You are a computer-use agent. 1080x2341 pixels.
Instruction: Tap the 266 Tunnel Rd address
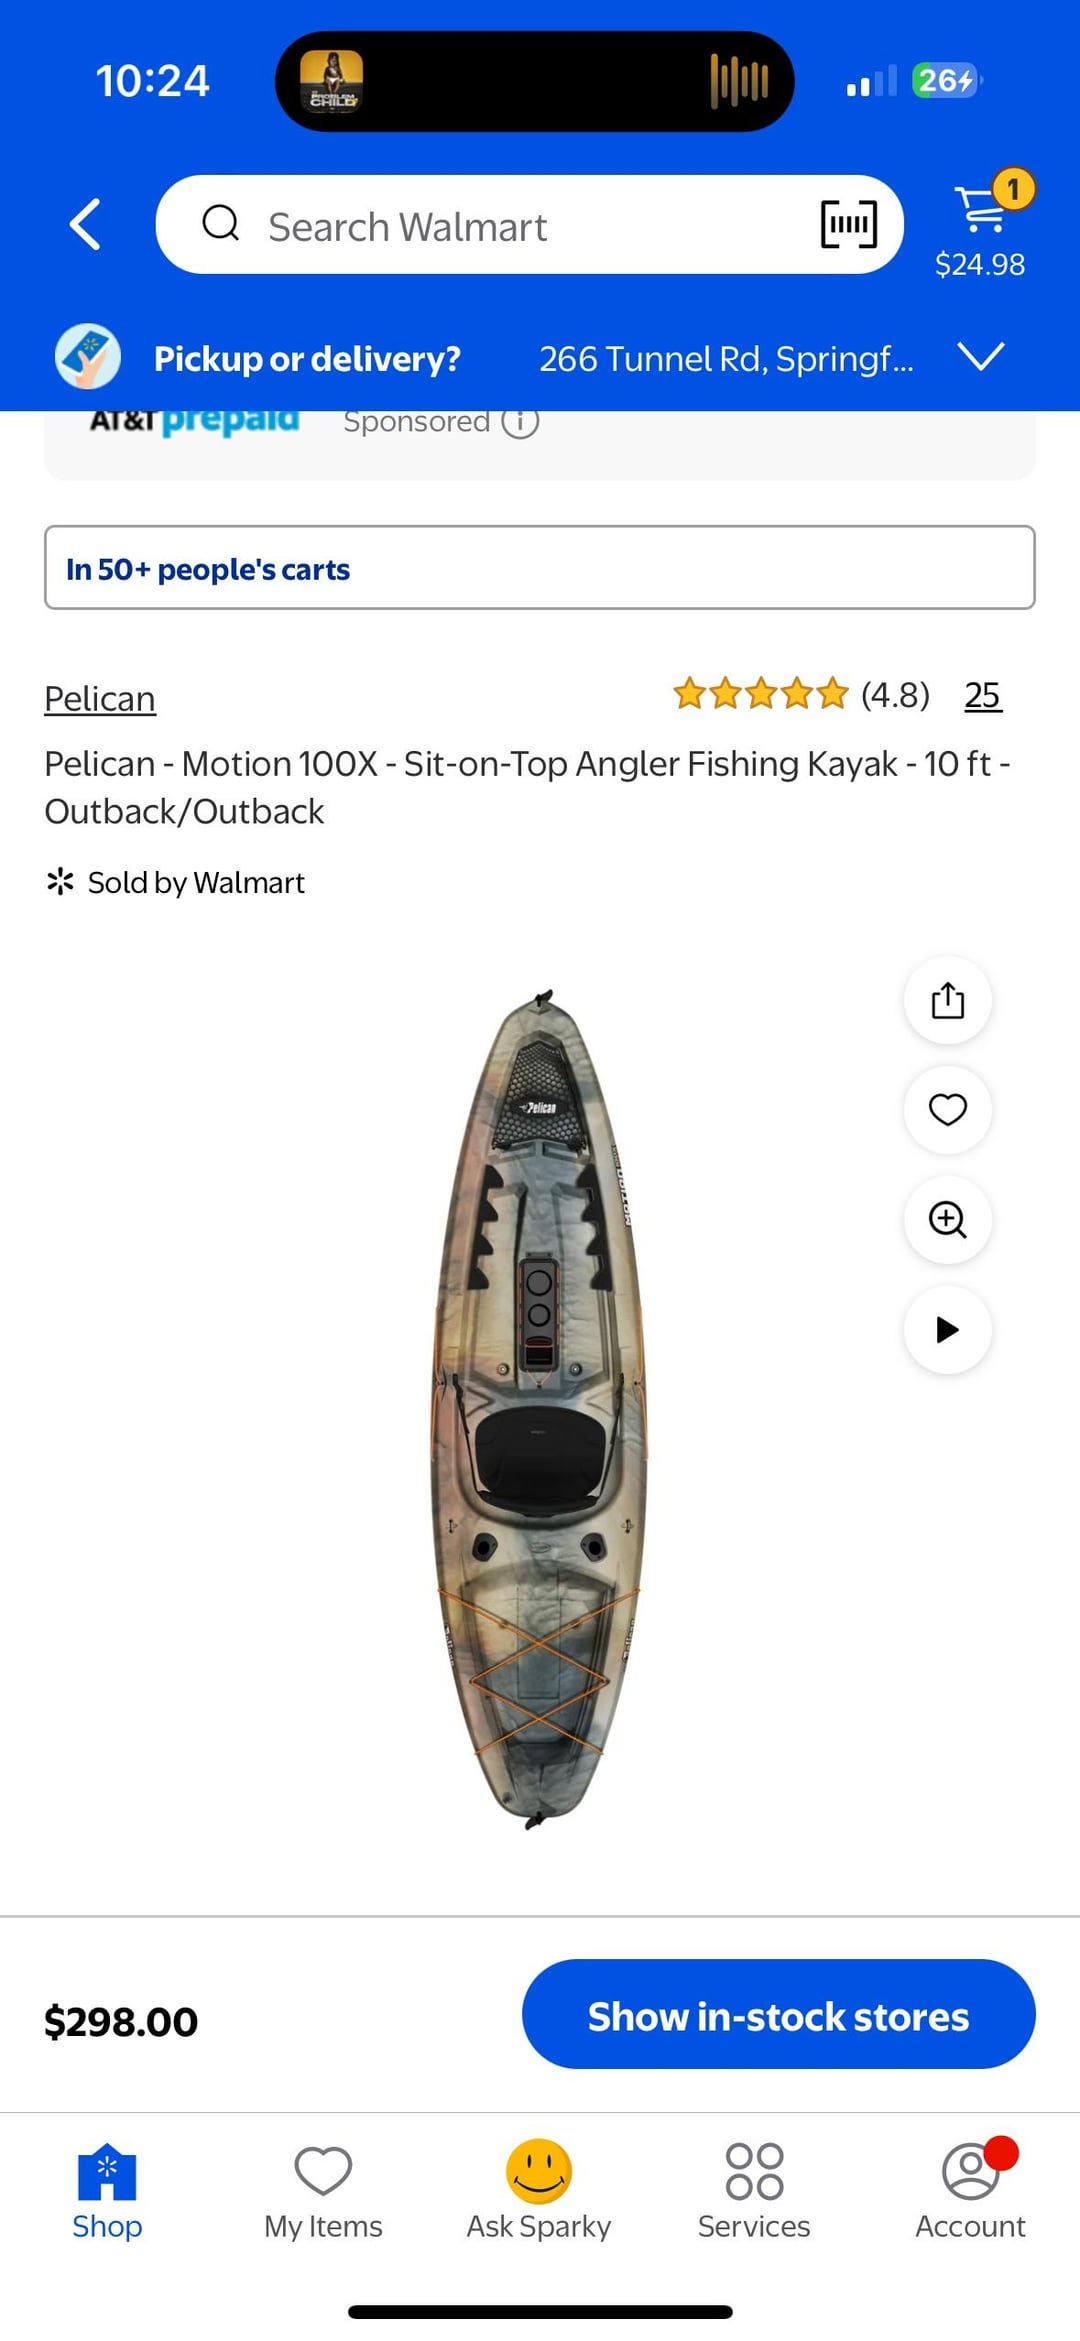click(726, 359)
